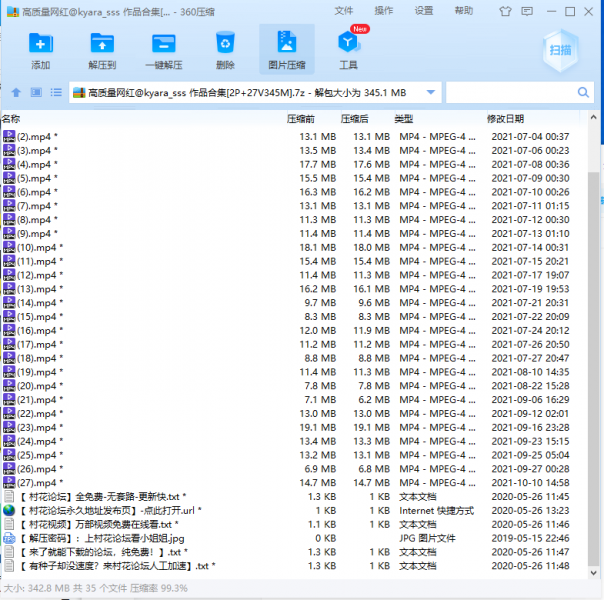Click the 删除 (Delete) toolbar icon
This screenshot has width=604, height=600.
(x=225, y=50)
